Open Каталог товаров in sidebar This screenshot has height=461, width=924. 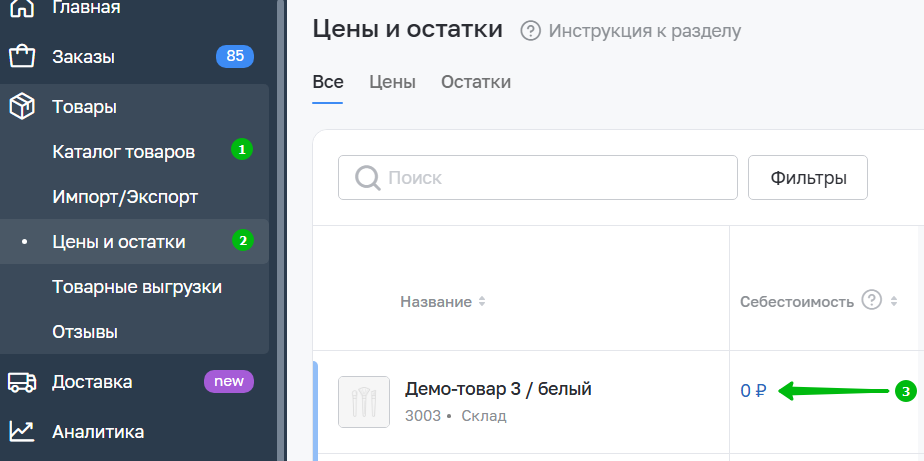click(x=123, y=152)
